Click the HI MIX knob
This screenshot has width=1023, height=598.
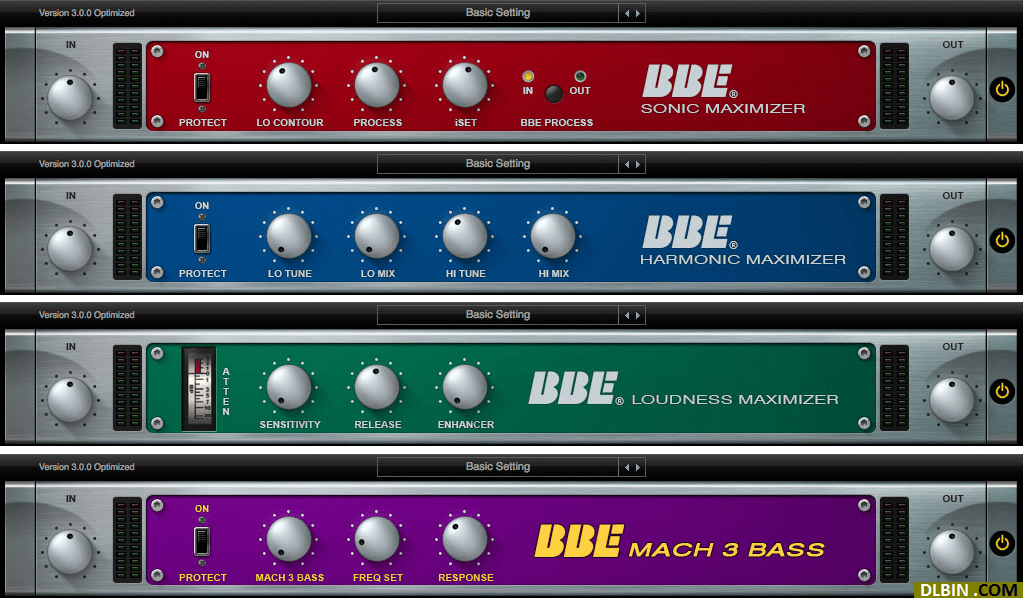[x=553, y=236]
